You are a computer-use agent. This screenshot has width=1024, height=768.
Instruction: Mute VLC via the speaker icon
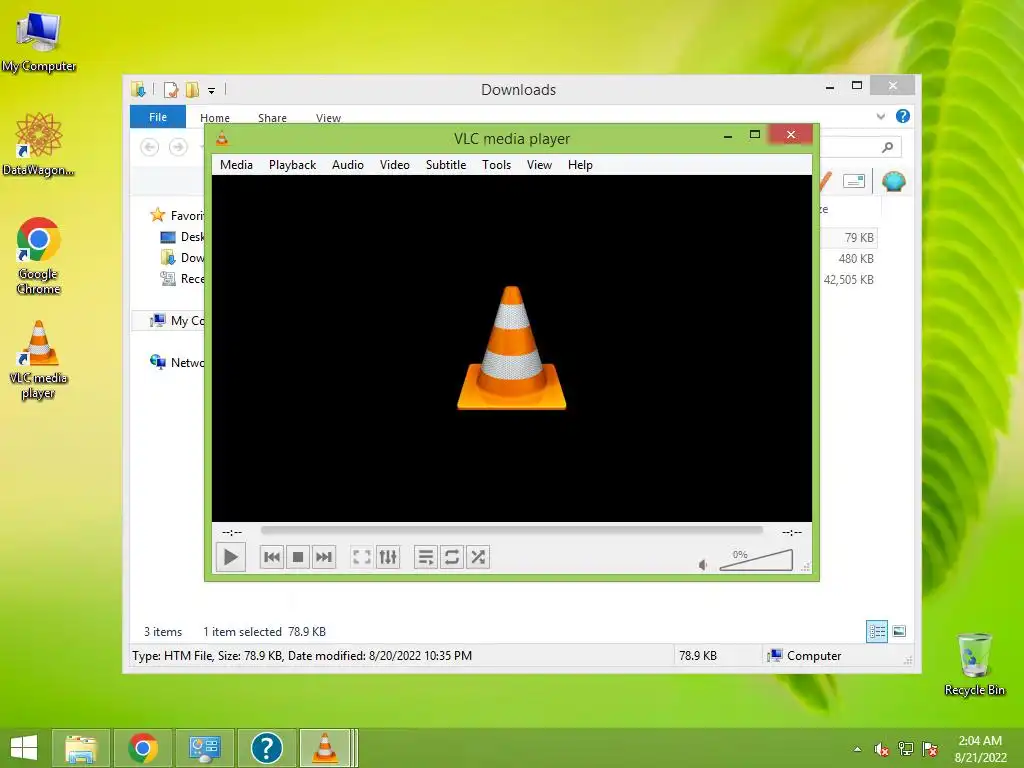pos(703,564)
